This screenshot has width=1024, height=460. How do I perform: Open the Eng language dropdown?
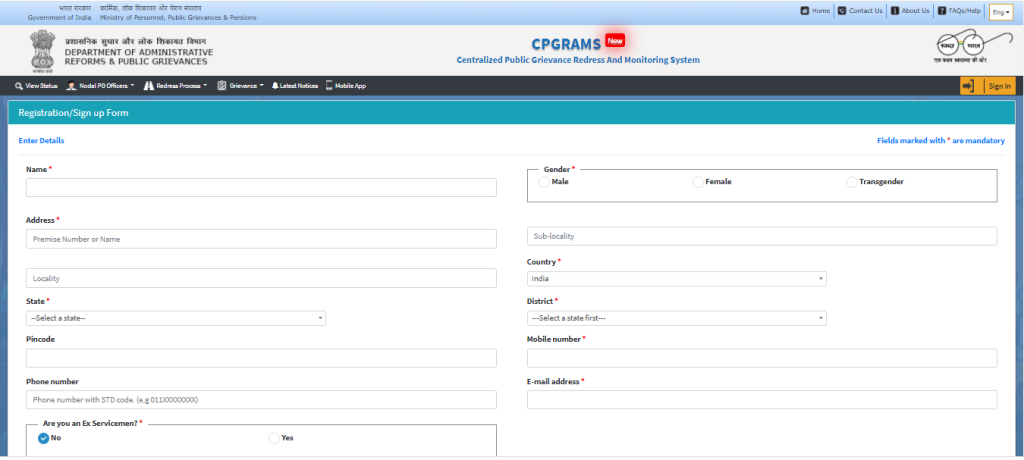point(1000,12)
